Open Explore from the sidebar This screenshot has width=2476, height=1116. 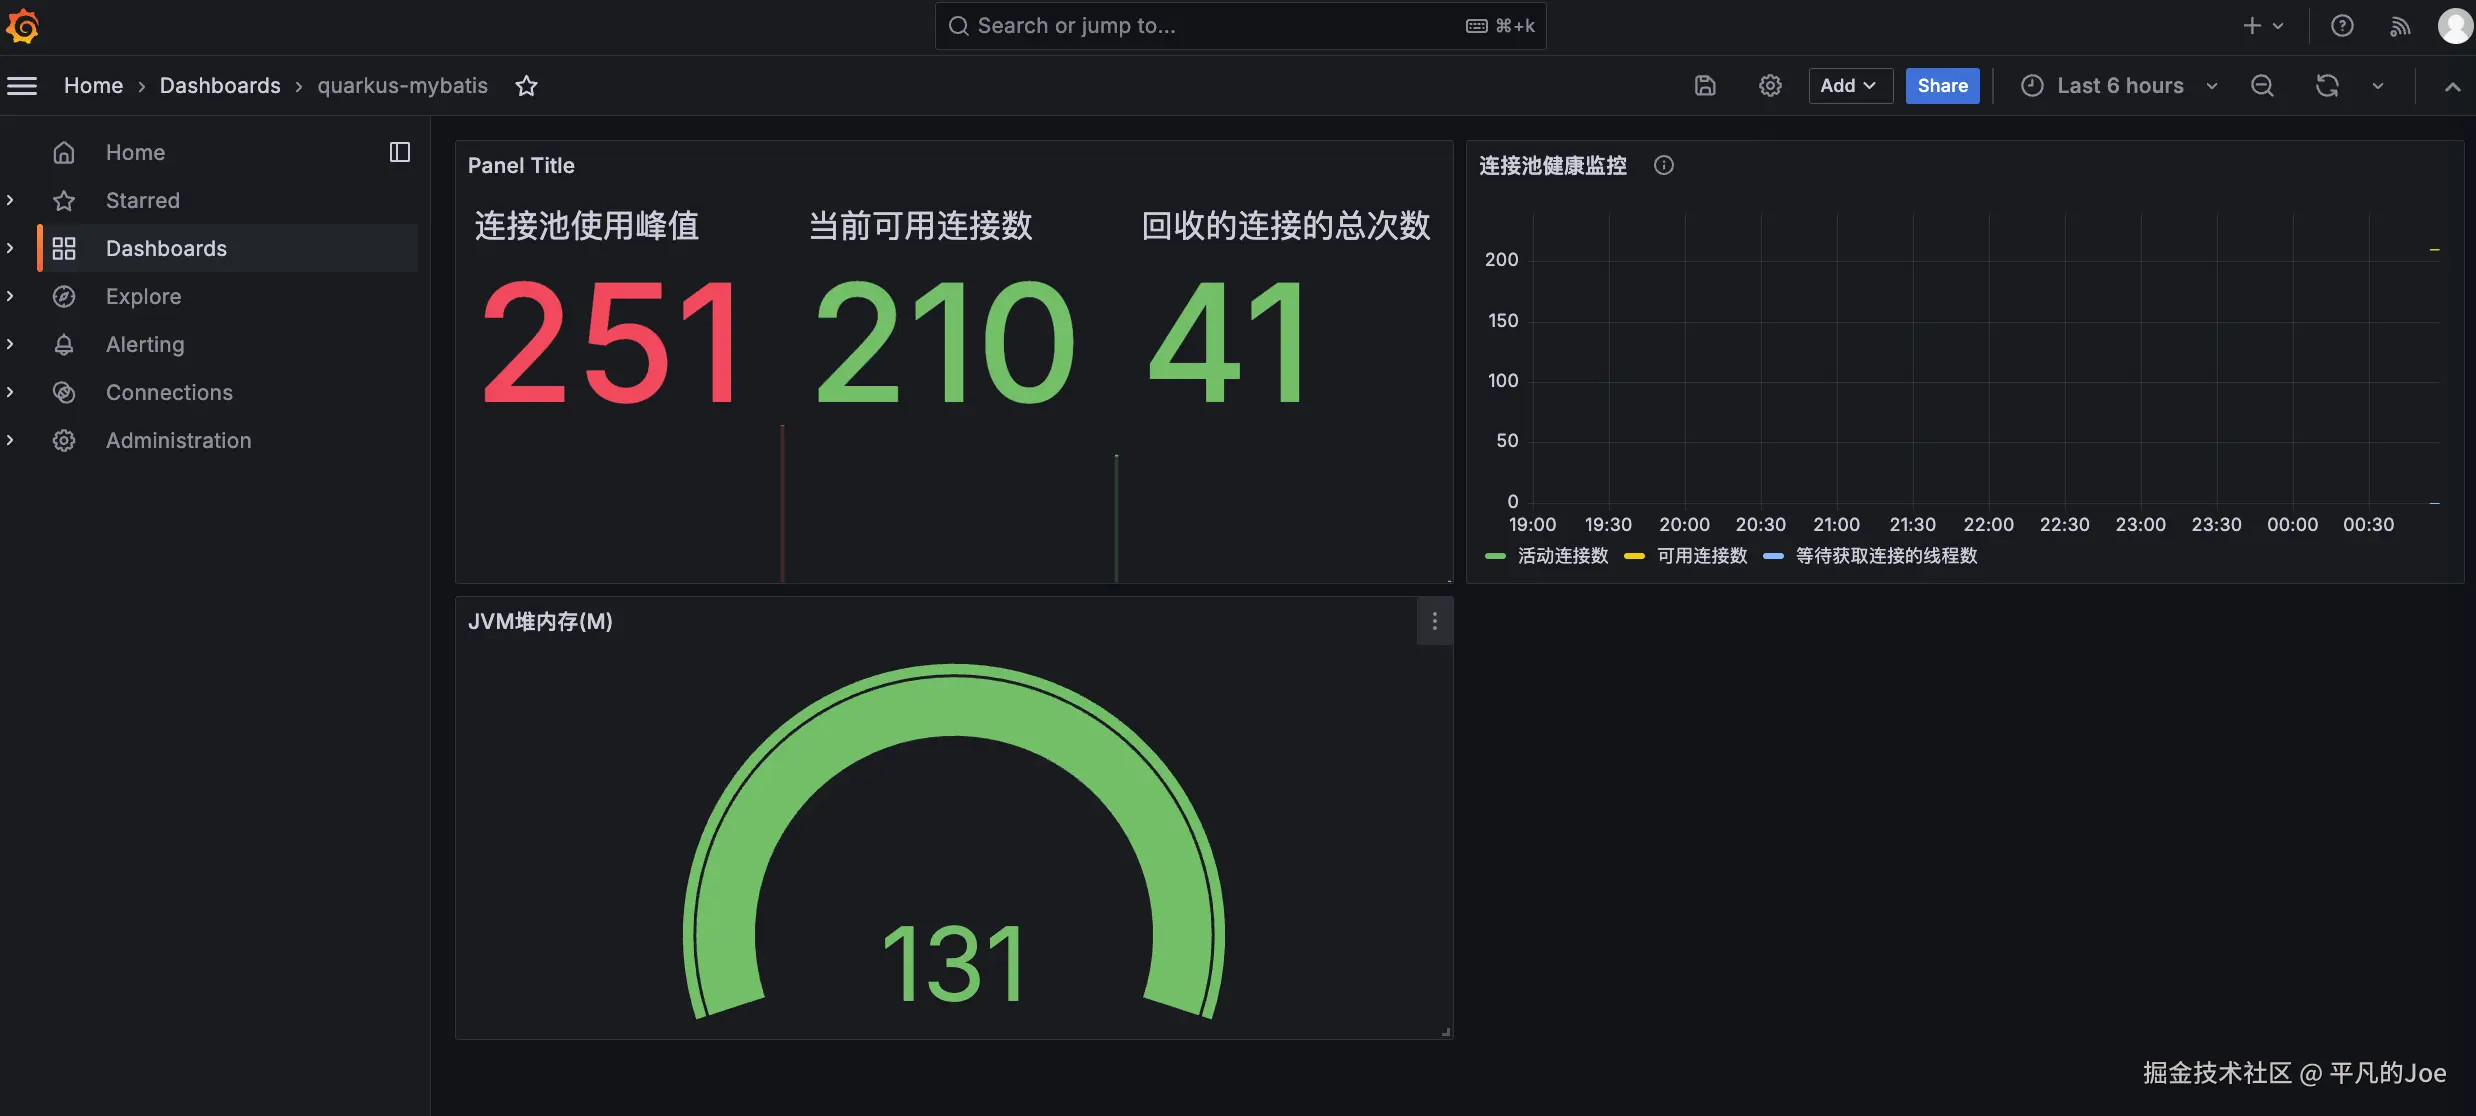click(x=143, y=296)
